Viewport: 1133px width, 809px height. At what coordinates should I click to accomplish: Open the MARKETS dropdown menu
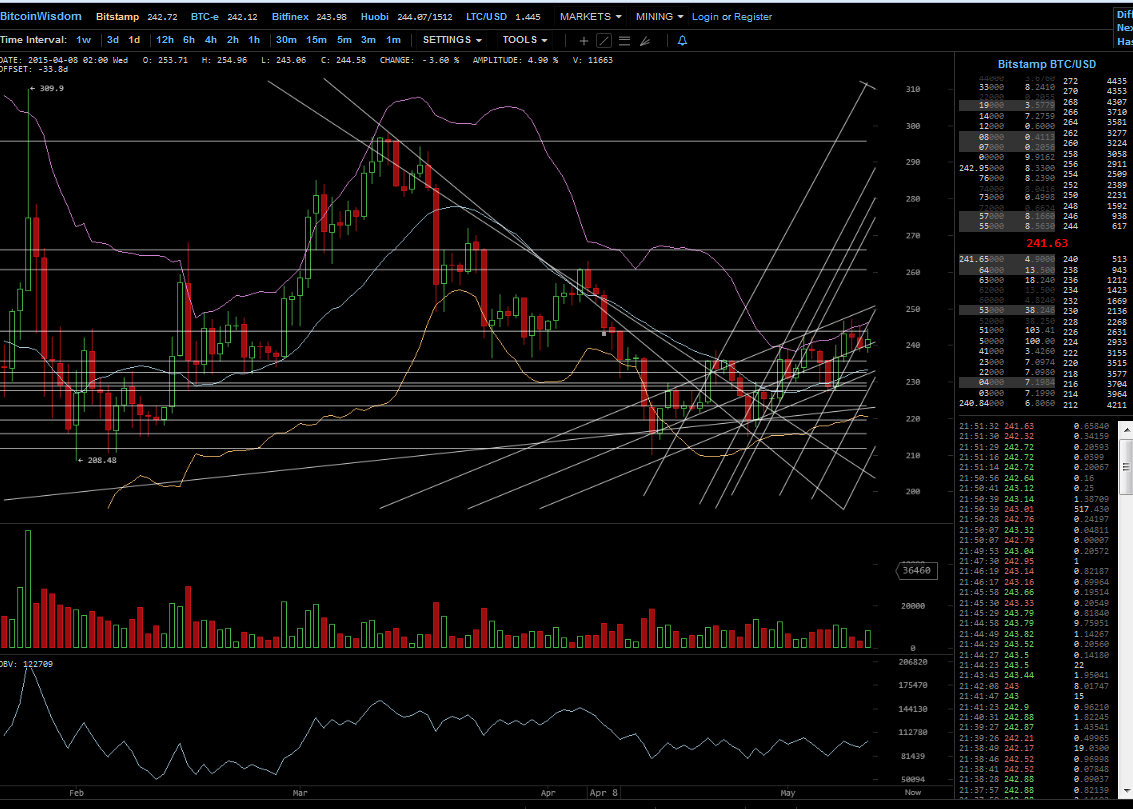[590, 16]
